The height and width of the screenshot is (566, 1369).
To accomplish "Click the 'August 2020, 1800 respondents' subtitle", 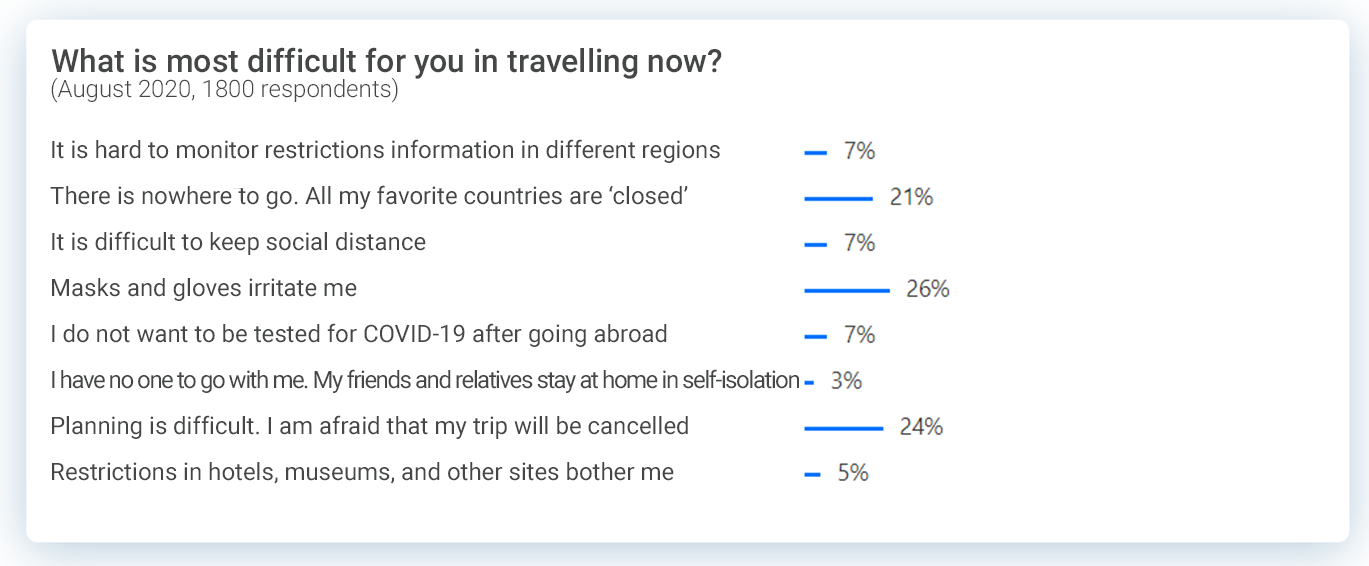I will coord(224,90).
